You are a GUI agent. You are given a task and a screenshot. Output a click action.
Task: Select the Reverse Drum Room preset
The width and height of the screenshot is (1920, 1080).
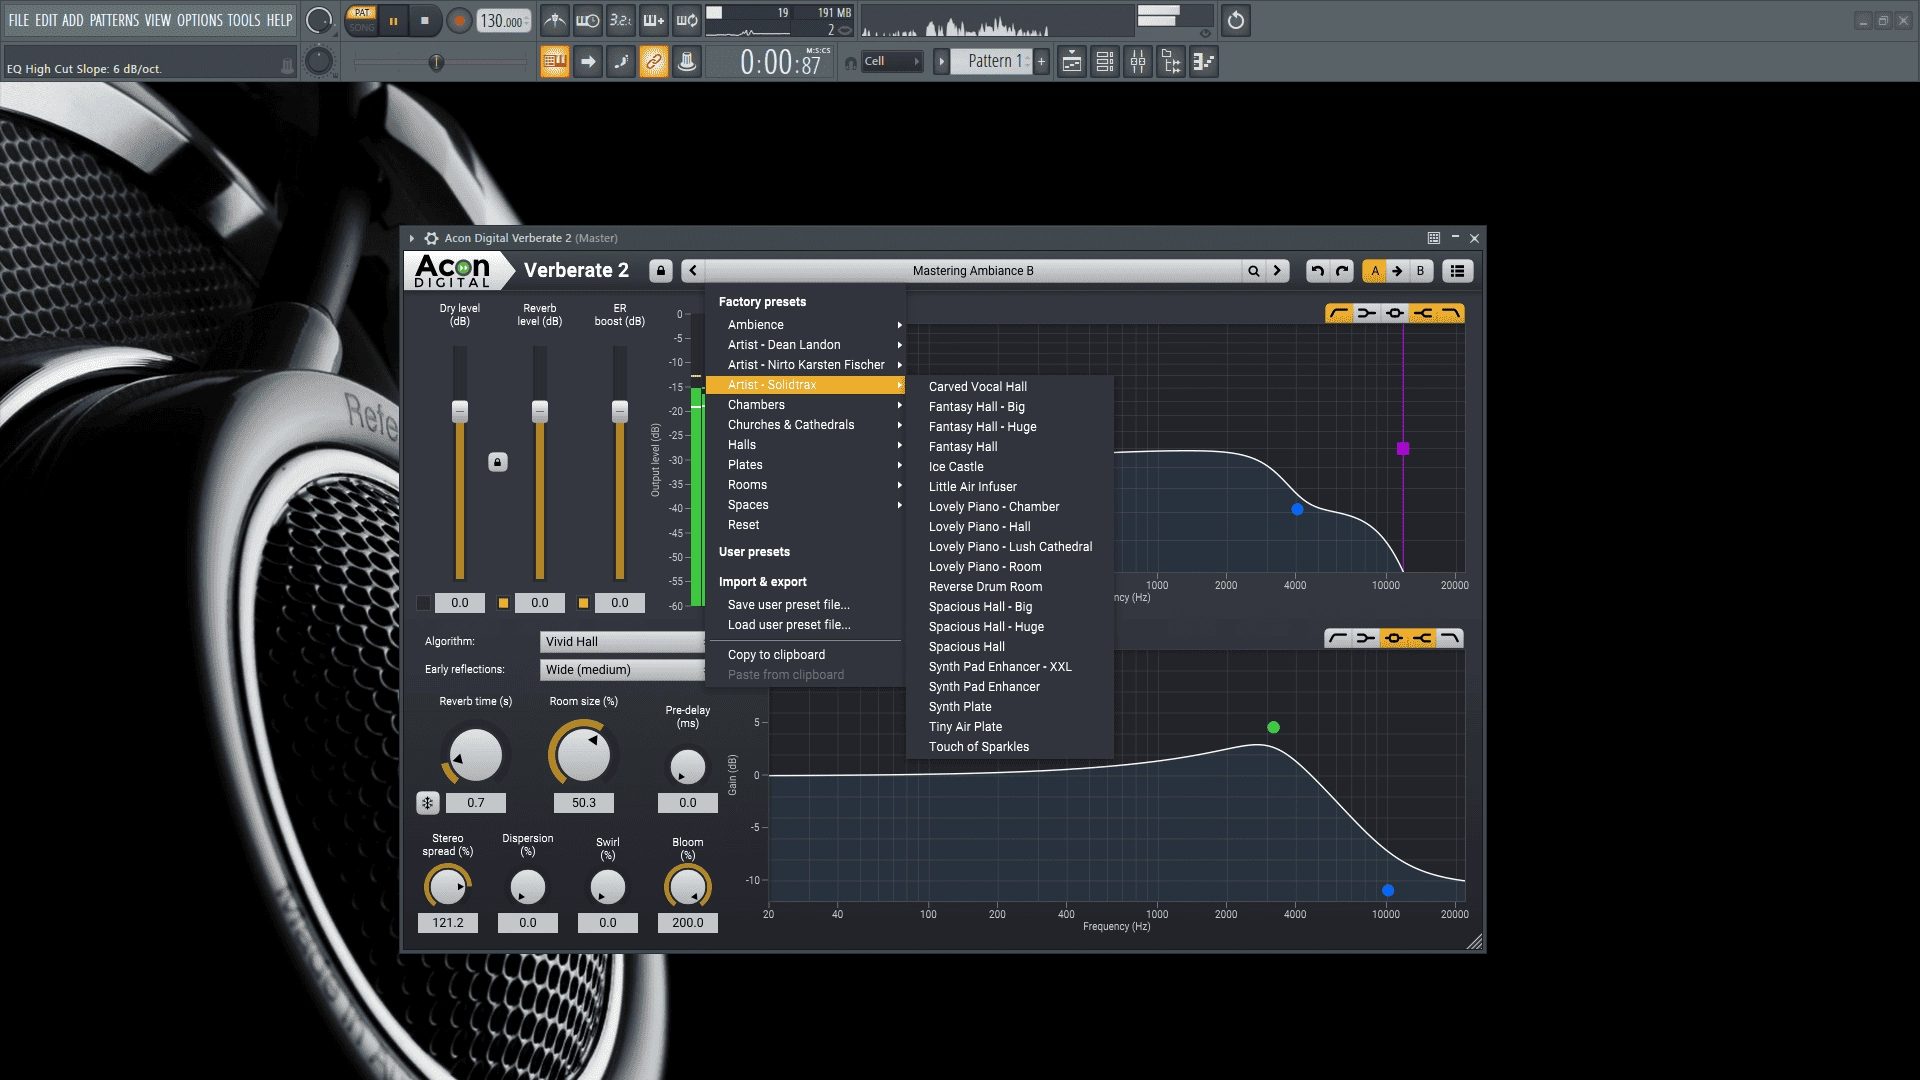(x=1010, y=587)
